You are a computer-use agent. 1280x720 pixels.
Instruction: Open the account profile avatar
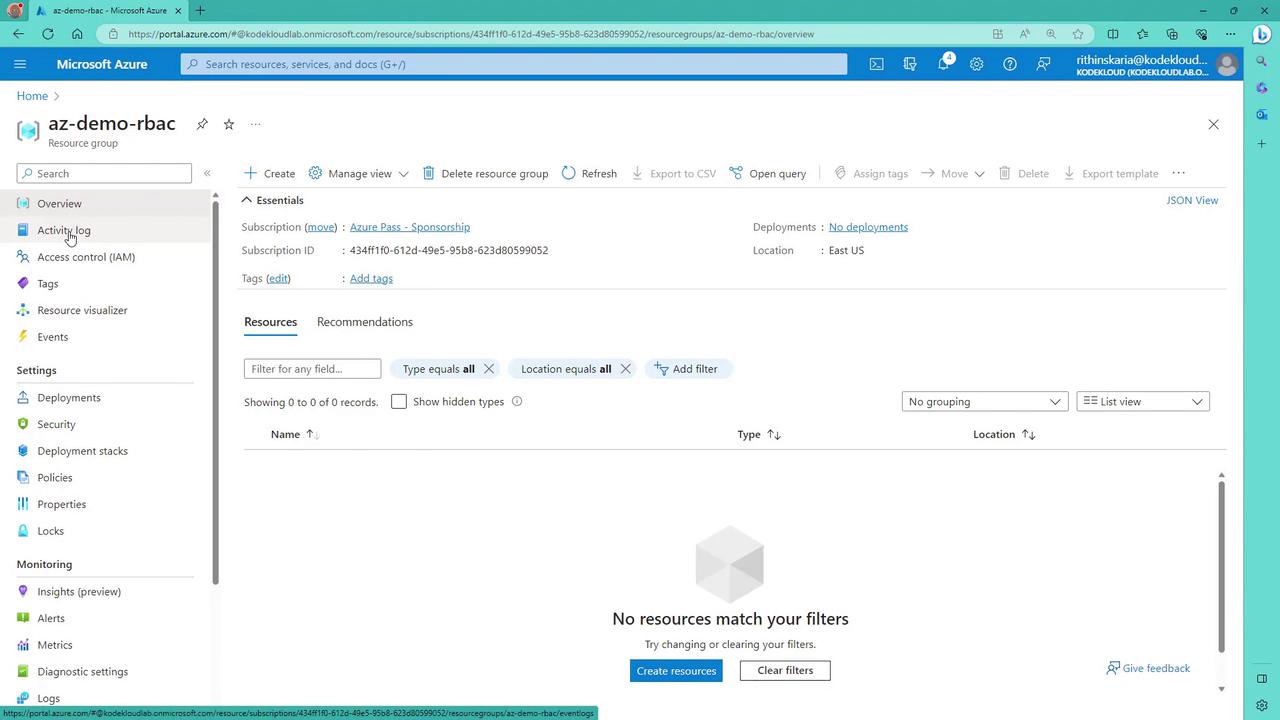point(1226,64)
